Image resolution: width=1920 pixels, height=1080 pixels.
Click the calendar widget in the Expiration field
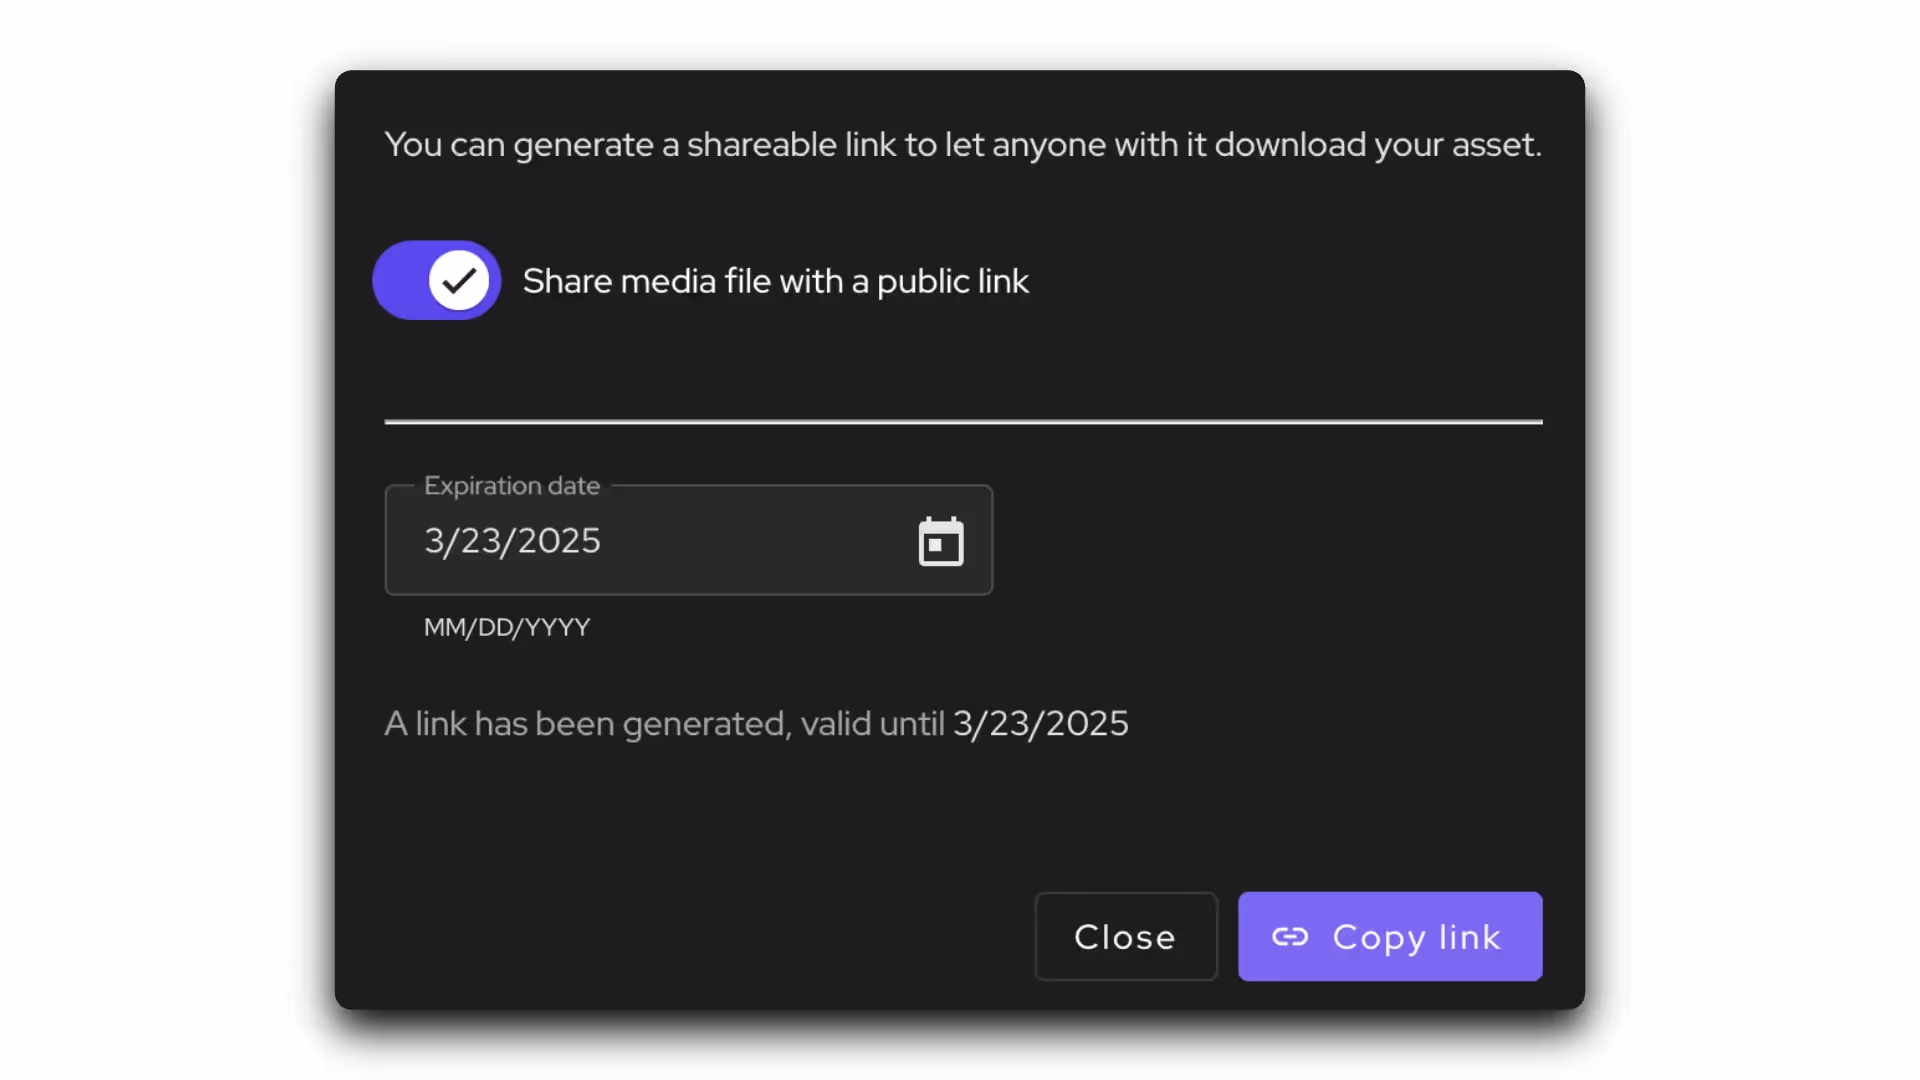point(940,540)
